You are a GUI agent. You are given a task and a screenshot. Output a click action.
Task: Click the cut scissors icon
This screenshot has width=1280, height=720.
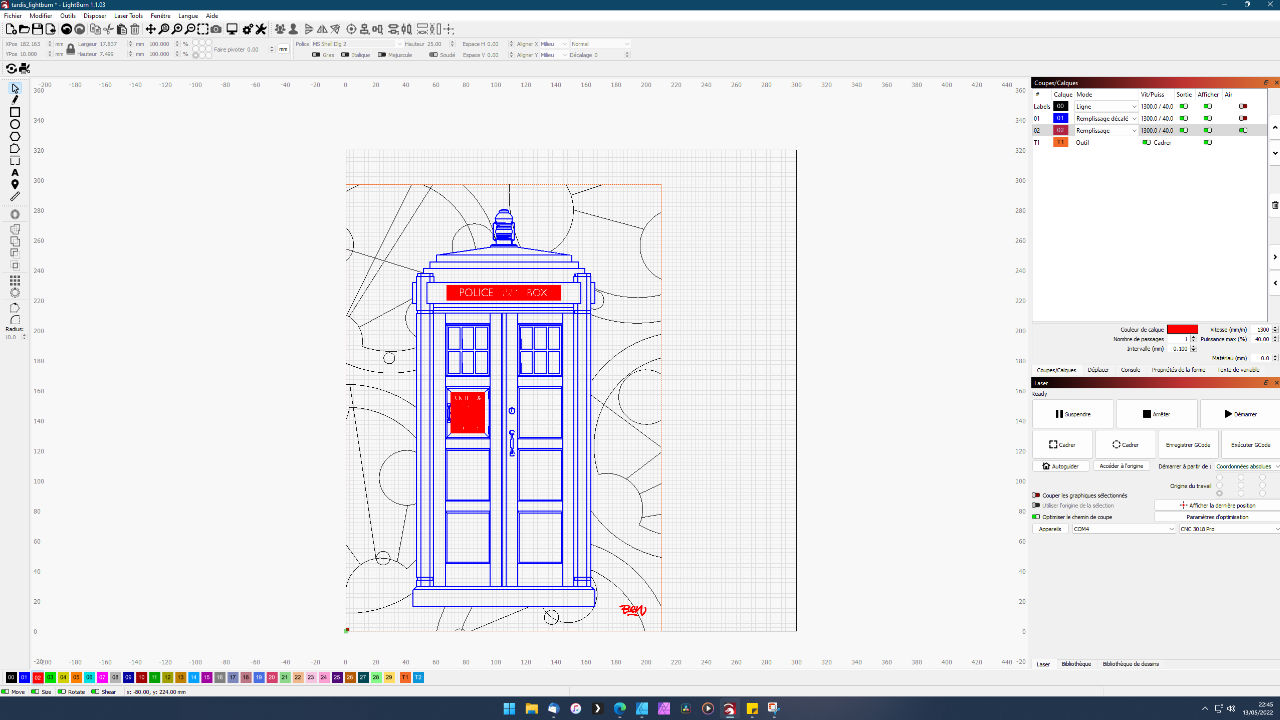pos(108,29)
